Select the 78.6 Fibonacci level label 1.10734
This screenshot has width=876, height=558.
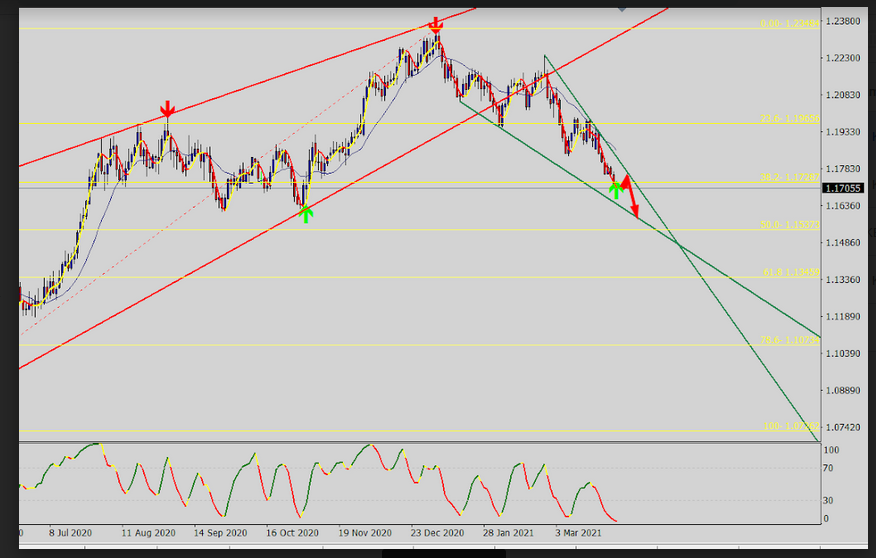click(x=789, y=340)
